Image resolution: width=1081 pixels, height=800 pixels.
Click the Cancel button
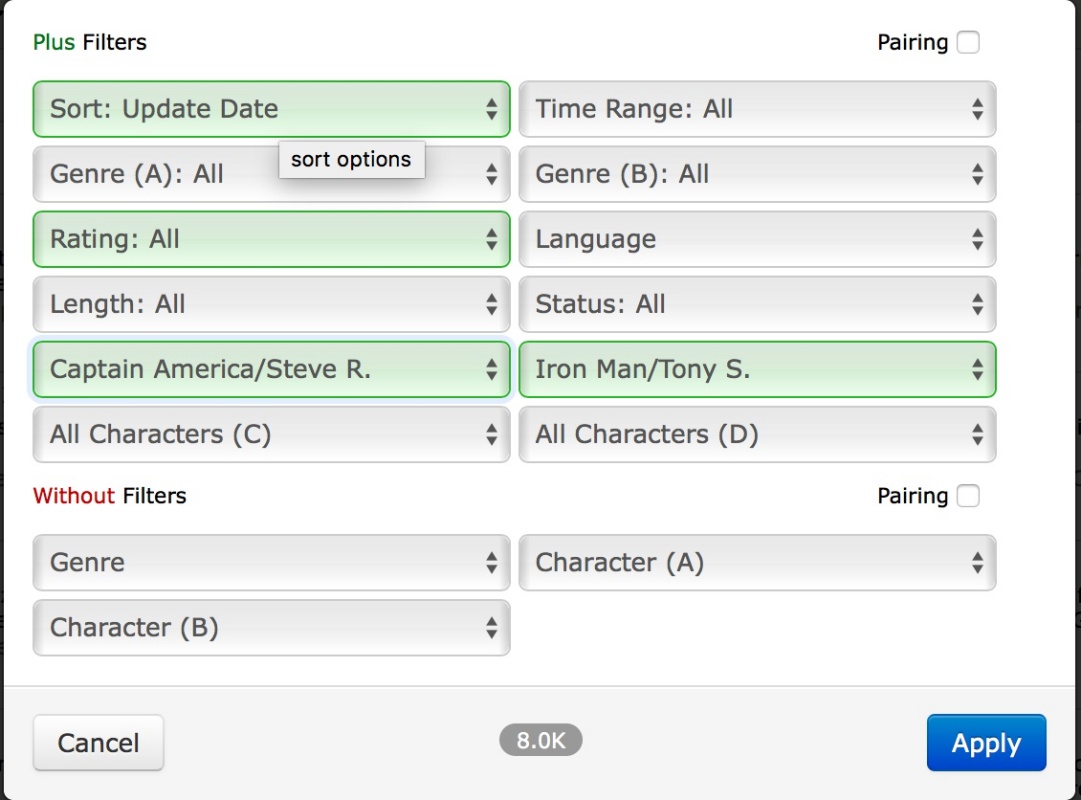click(98, 743)
